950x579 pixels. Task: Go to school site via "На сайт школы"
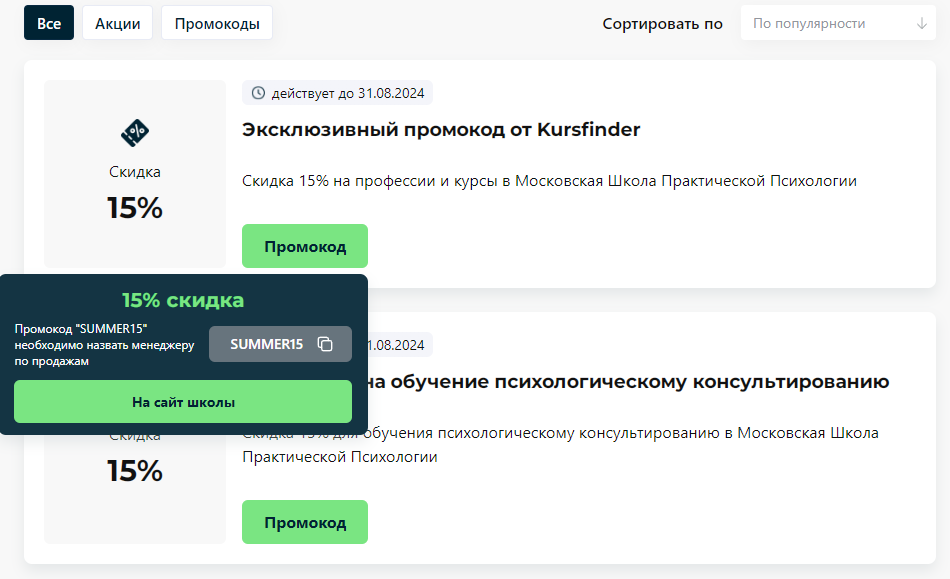[x=183, y=402]
